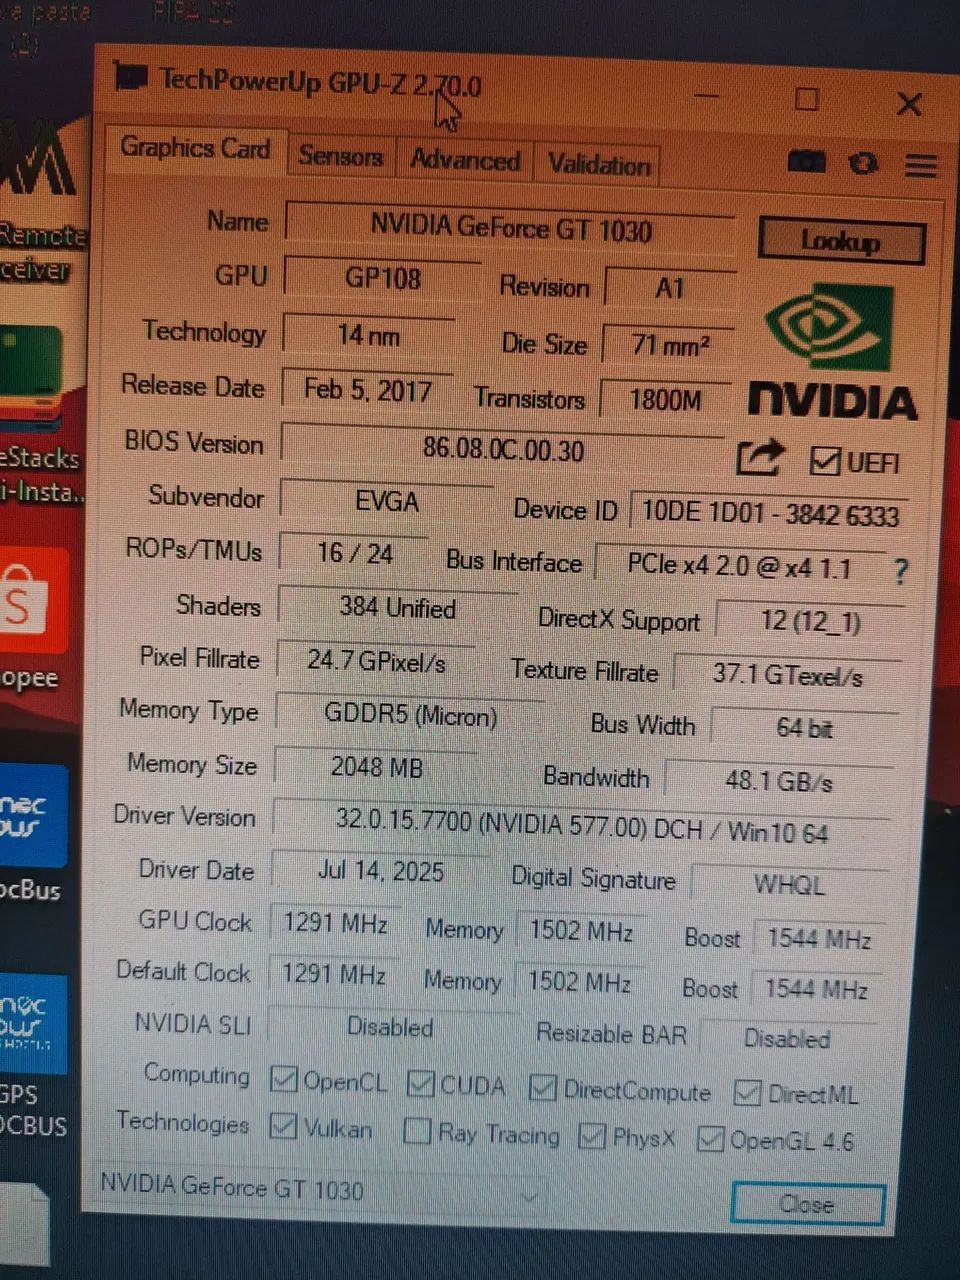
Task: Click the Driver Date value Jul 14, 2025
Action: click(380, 871)
